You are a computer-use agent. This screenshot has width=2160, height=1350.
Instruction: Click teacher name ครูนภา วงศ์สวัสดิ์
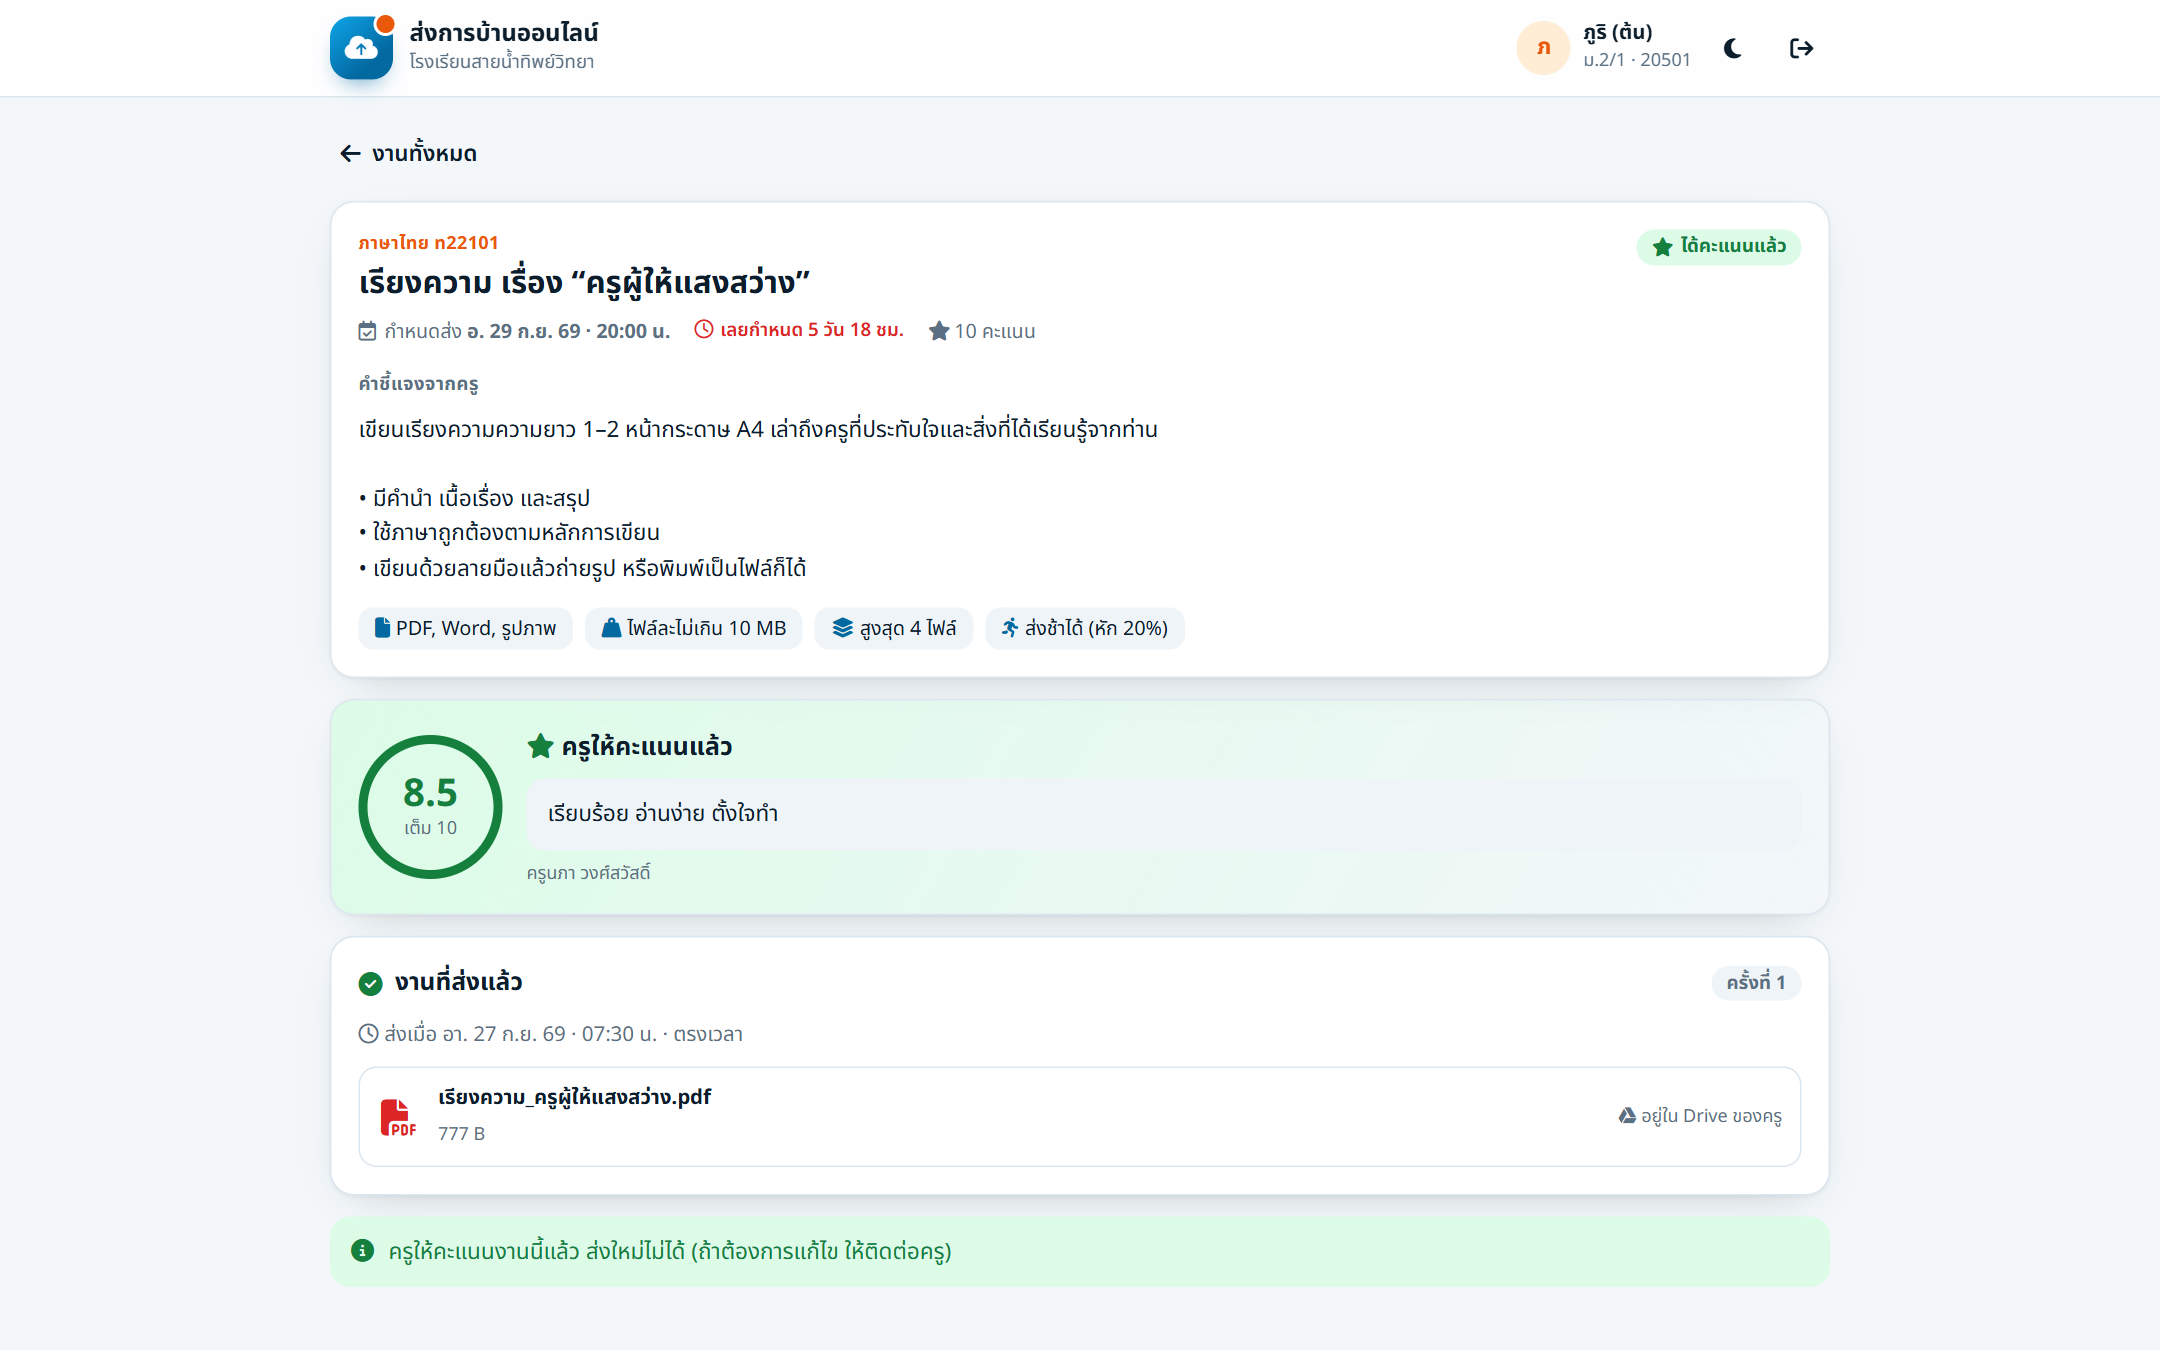589,873
